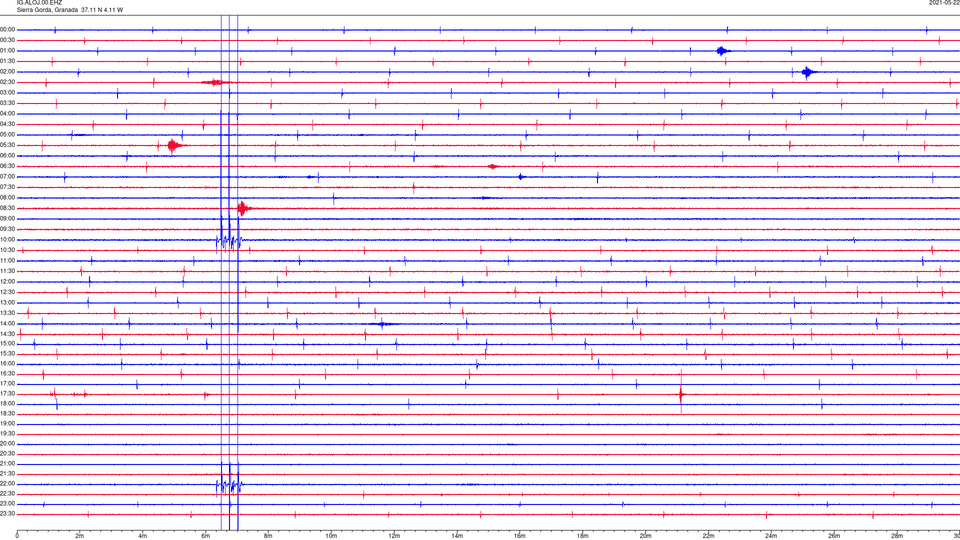
Task: Select the 04:00 trace time label
Action: (x=8, y=114)
